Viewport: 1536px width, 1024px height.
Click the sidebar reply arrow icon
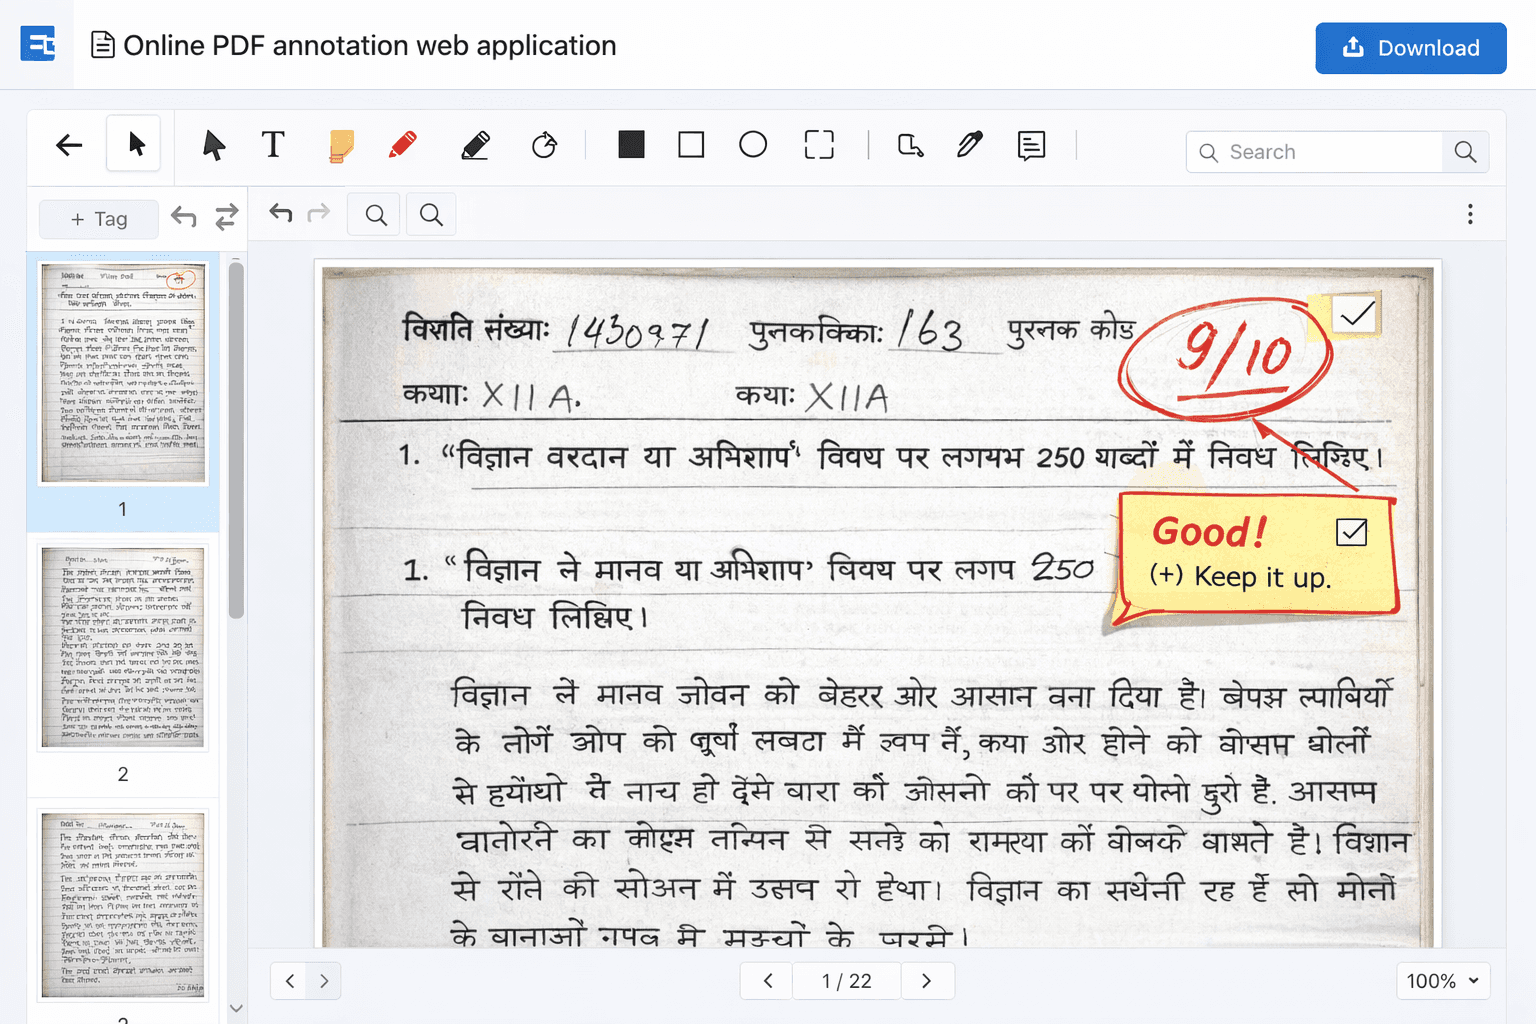pyautogui.click(x=184, y=217)
